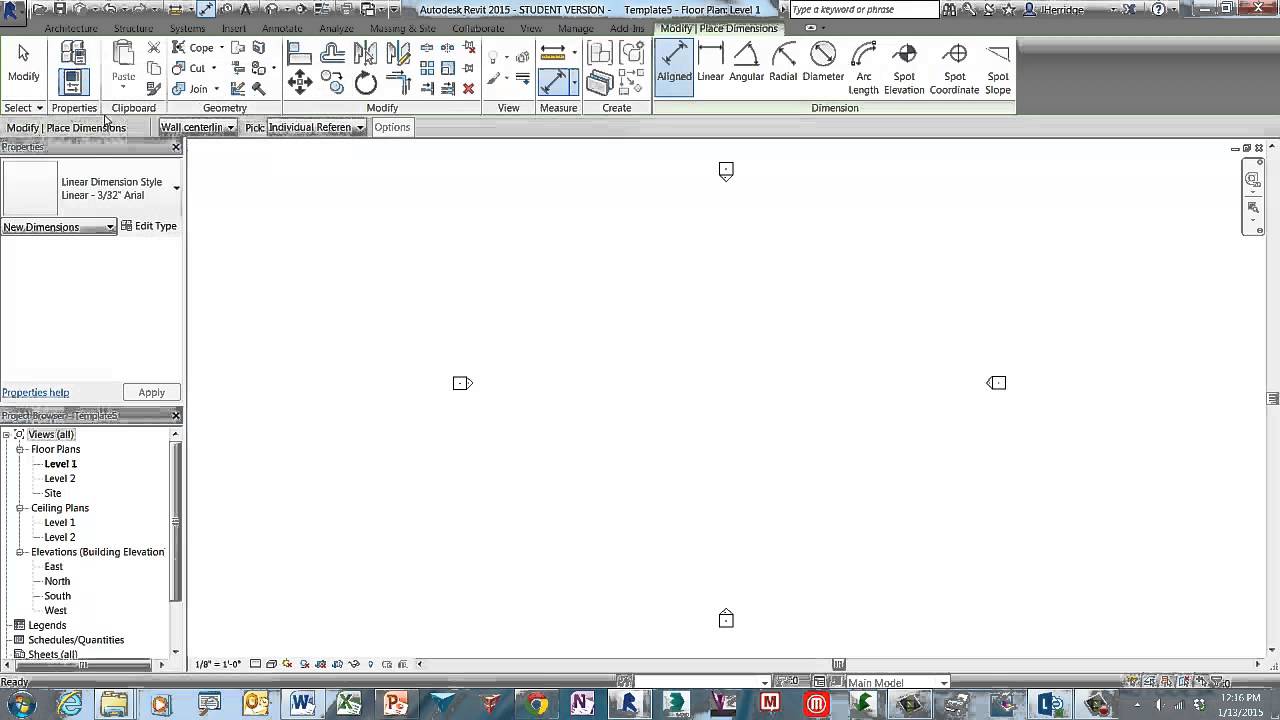Click the Windows Start button
This screenshot has width=1280, height=720.
(x=21, y=704)
